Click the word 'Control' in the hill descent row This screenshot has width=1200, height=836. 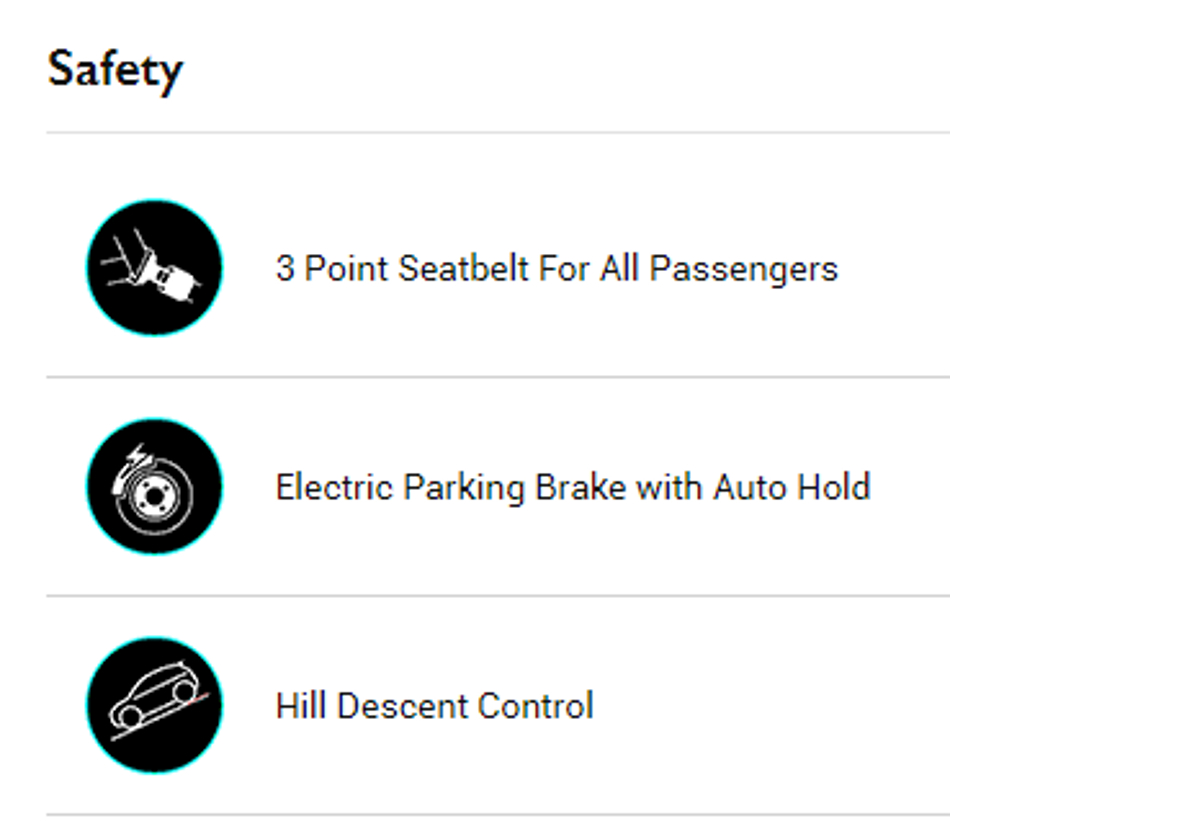tap(535, 706)
